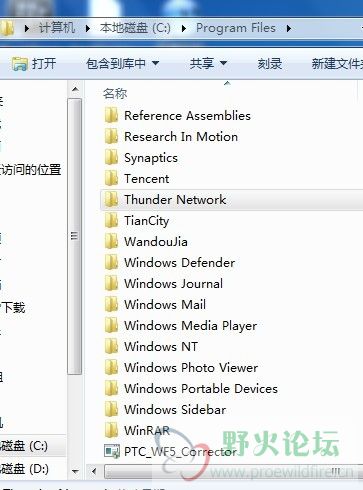Expand the arrow after Program Files breadcrumb
The width and height of the screenshot is (363, 490).
(x=289, y=28)
